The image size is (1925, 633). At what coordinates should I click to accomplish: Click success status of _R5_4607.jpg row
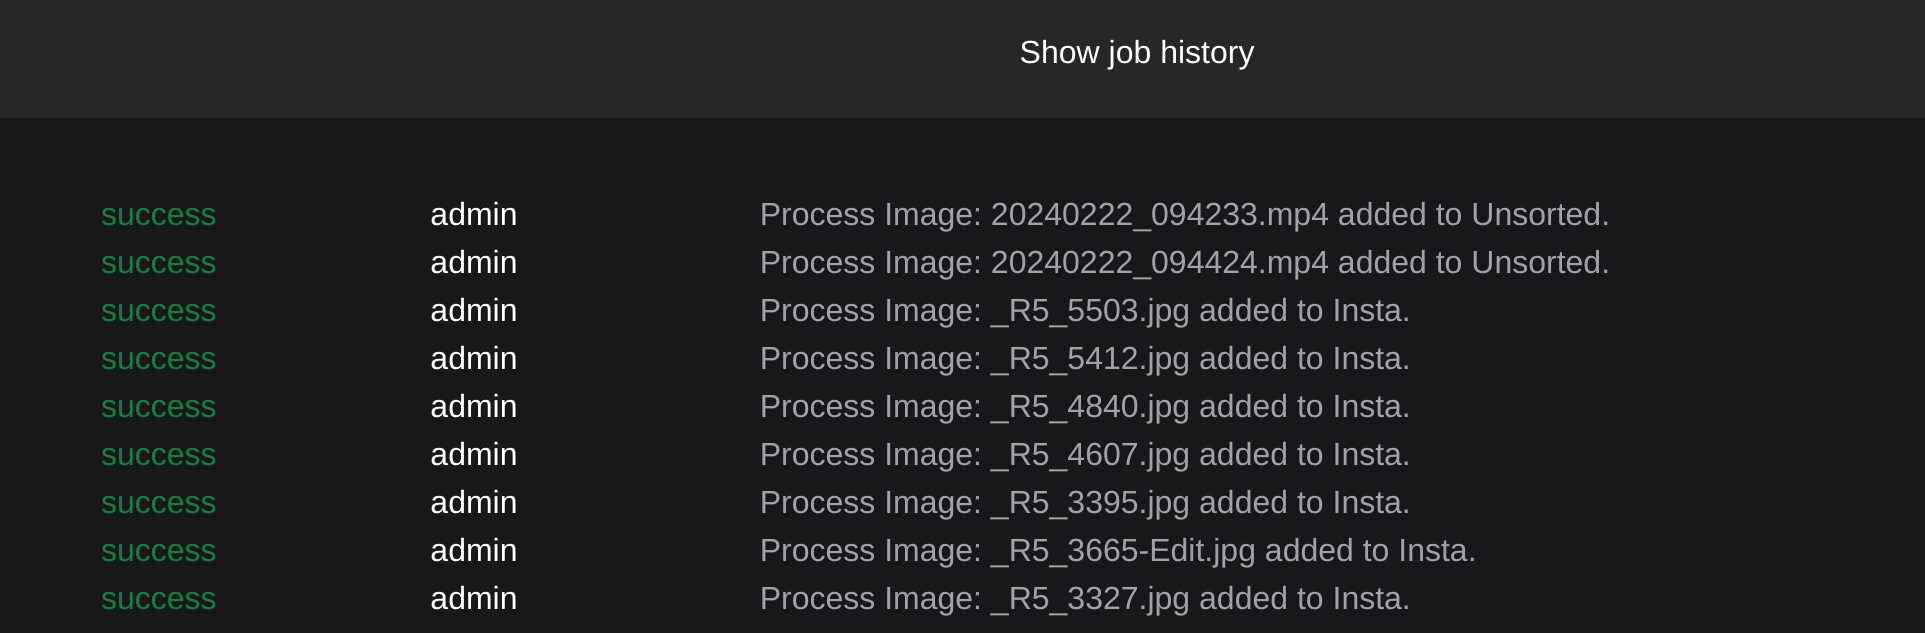[x=158, y=455]
